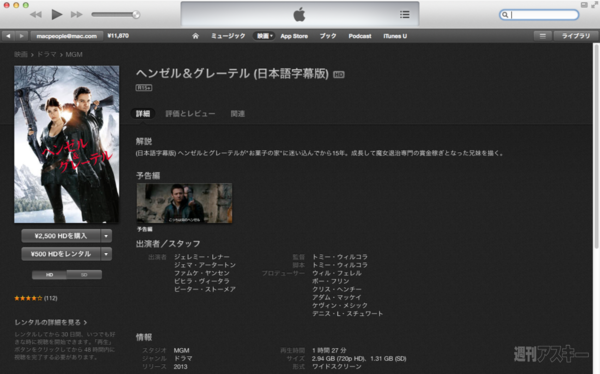
Task: Click the fast-forward button
Action: 77,15
